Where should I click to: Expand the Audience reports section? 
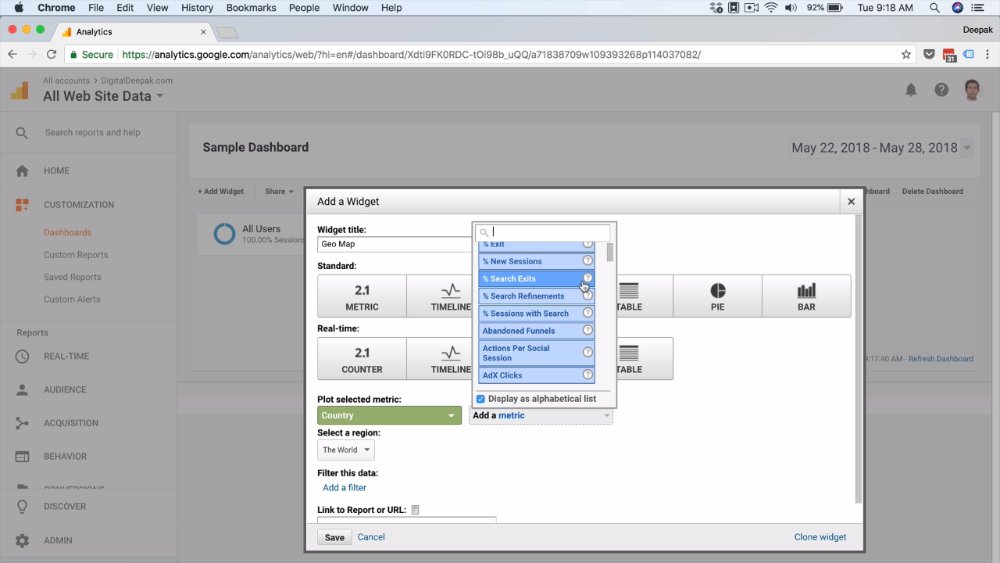click(x=64, y=390)
